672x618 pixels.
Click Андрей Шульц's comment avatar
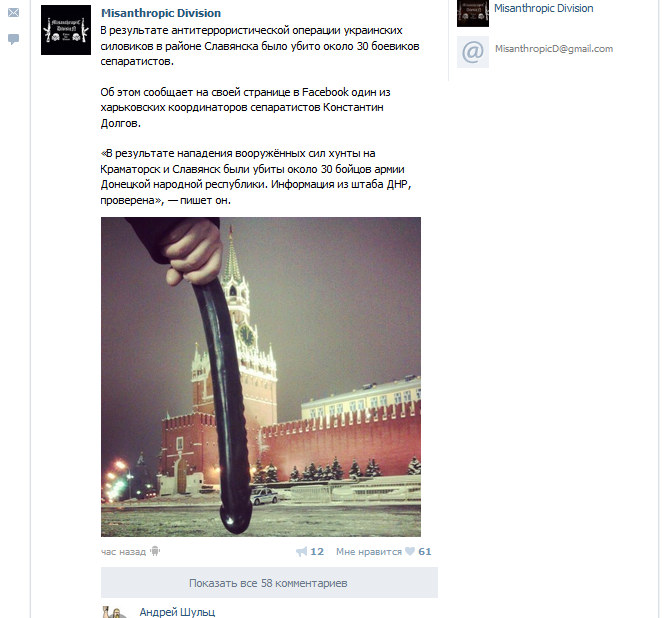114,612
